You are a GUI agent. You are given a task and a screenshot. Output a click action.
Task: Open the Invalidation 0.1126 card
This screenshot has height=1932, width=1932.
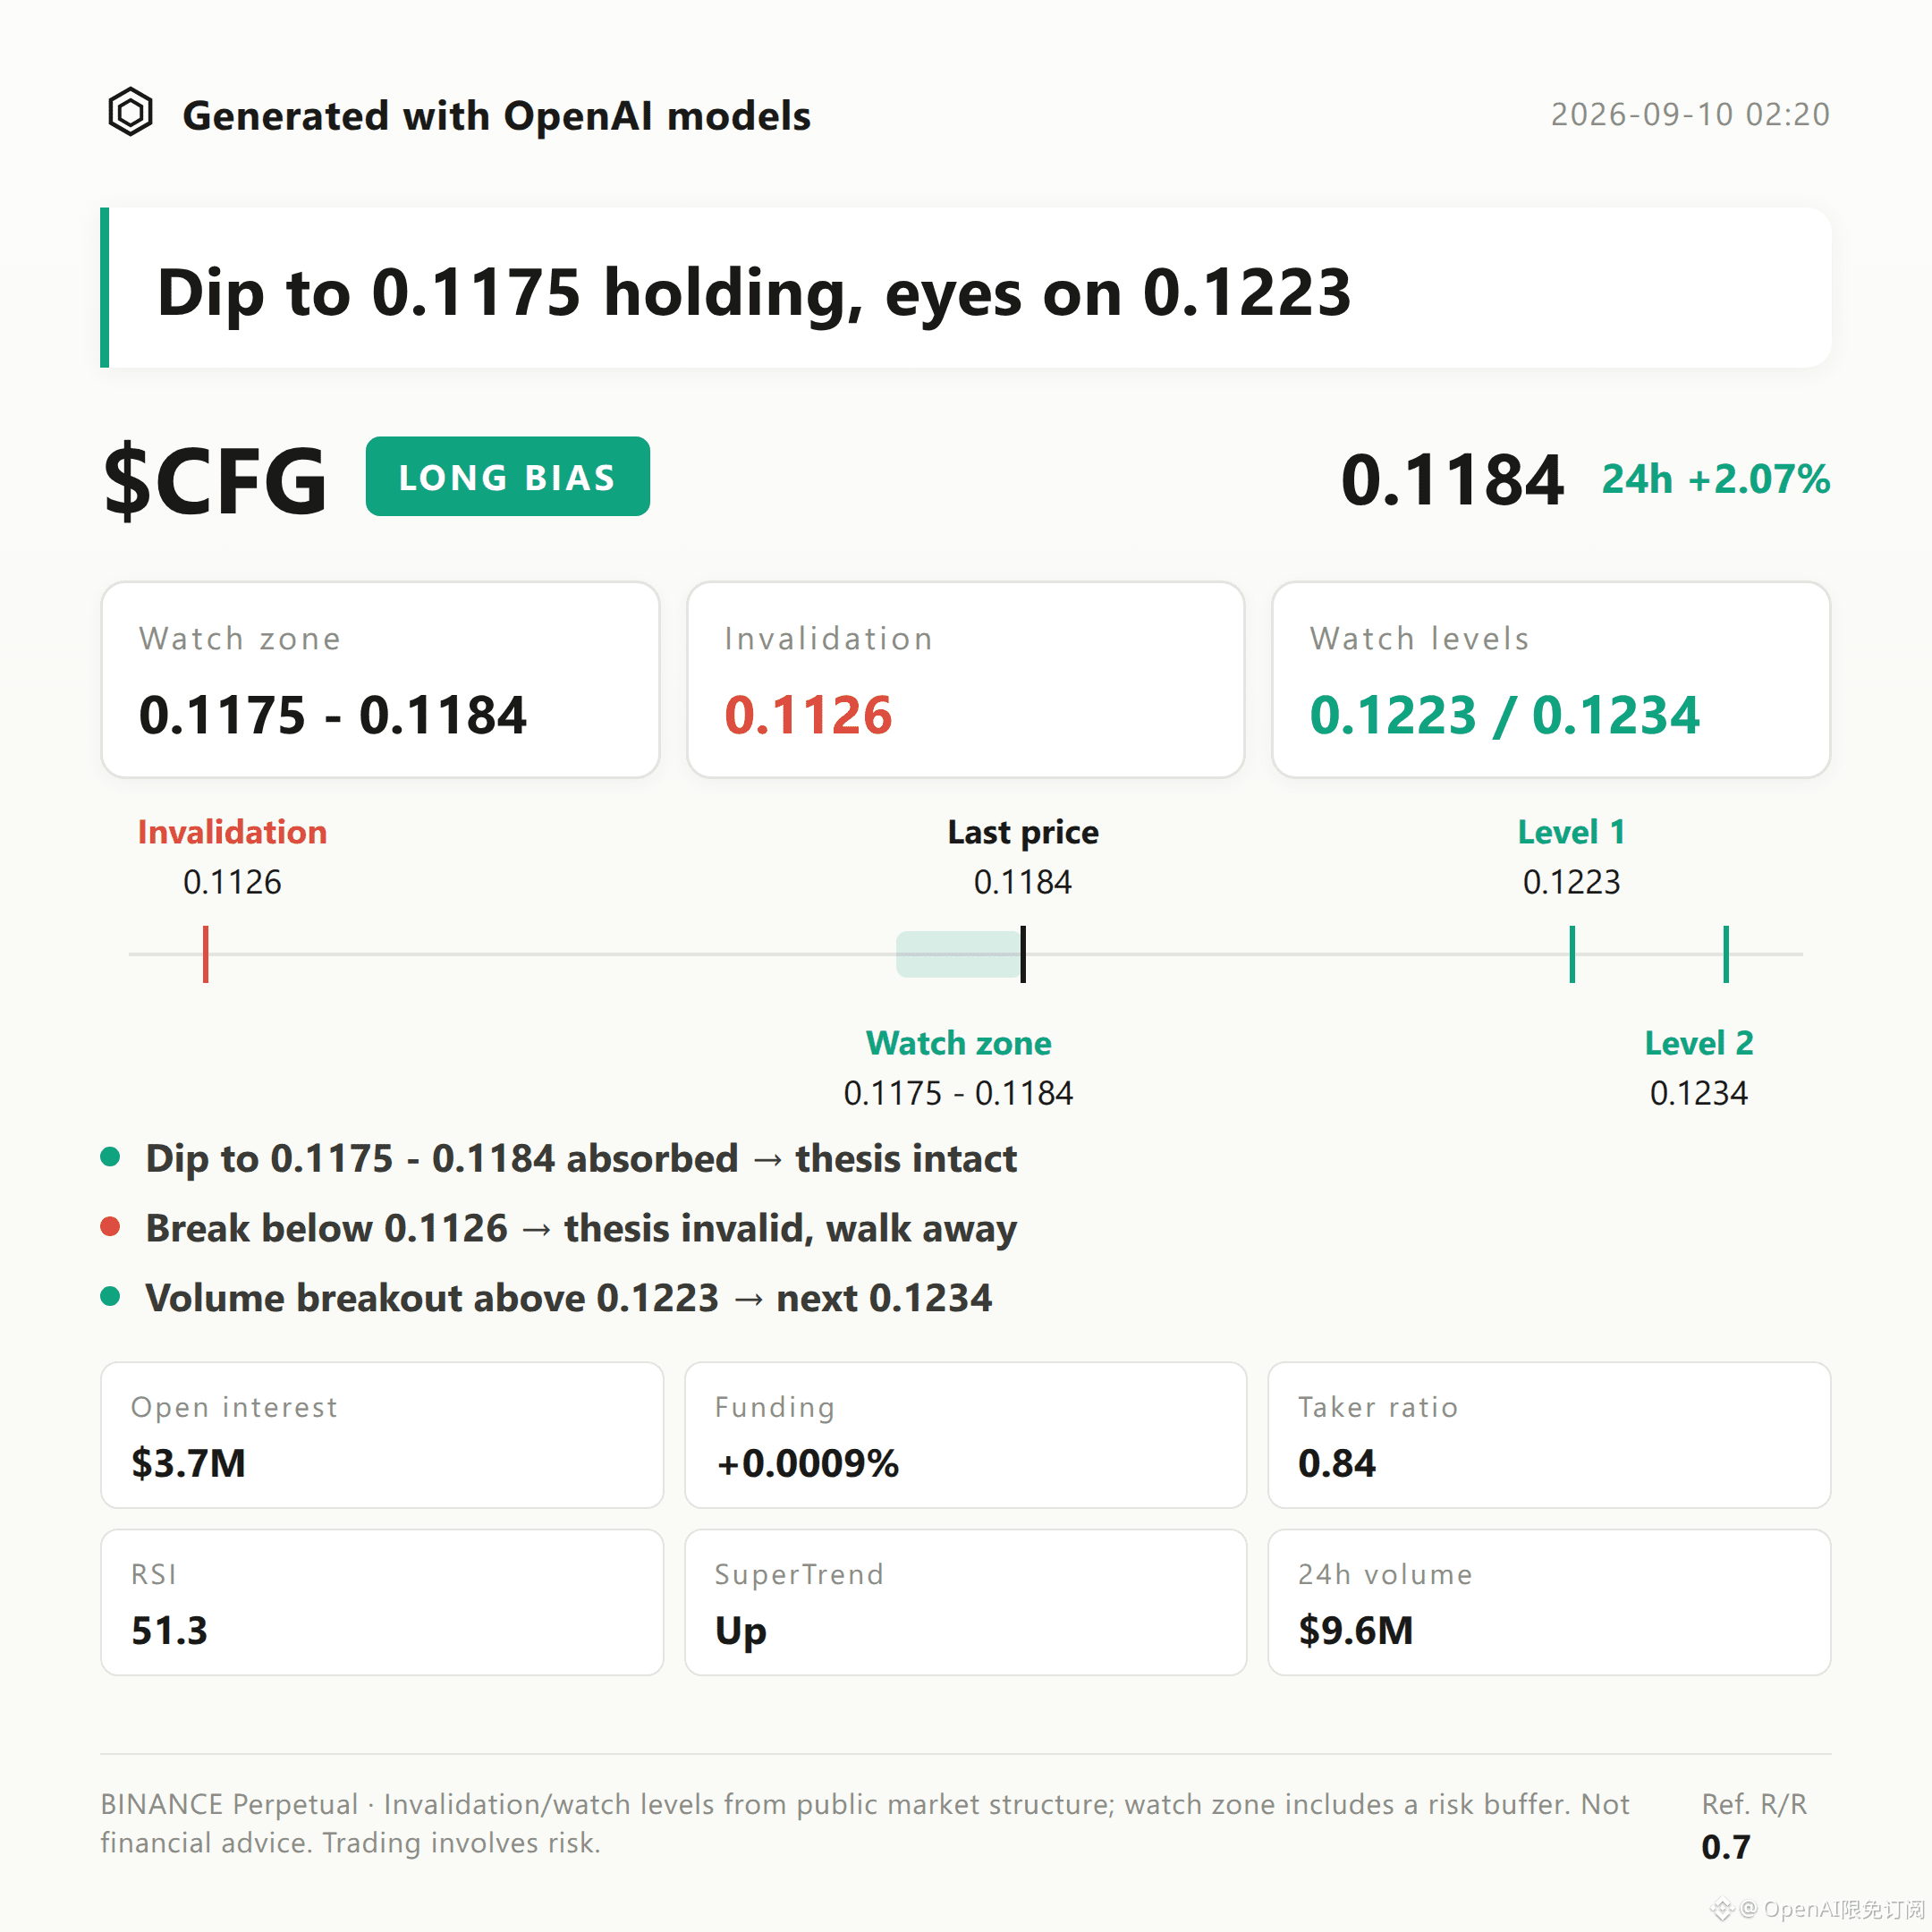coord(966,680)
